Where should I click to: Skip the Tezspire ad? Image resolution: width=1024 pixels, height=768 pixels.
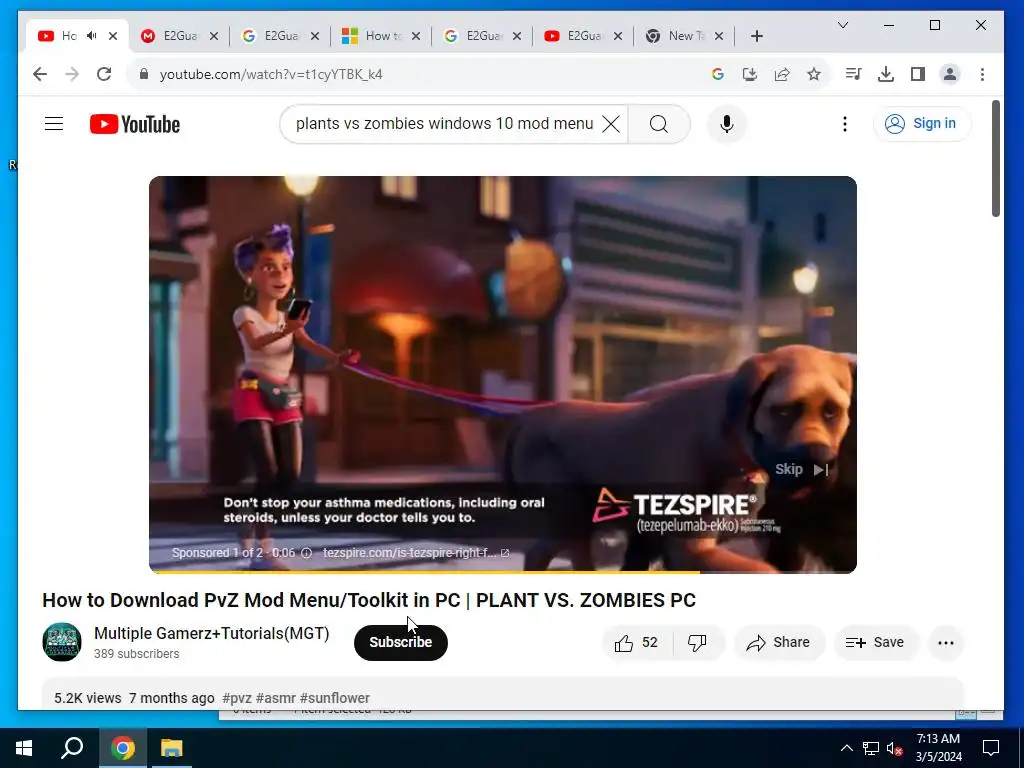click(801, 469)
